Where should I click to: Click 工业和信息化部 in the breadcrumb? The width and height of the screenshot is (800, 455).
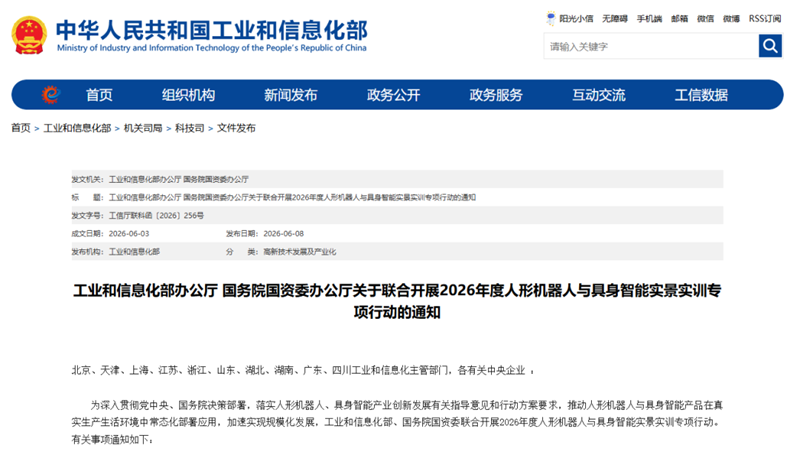click(x=77, y=128)
